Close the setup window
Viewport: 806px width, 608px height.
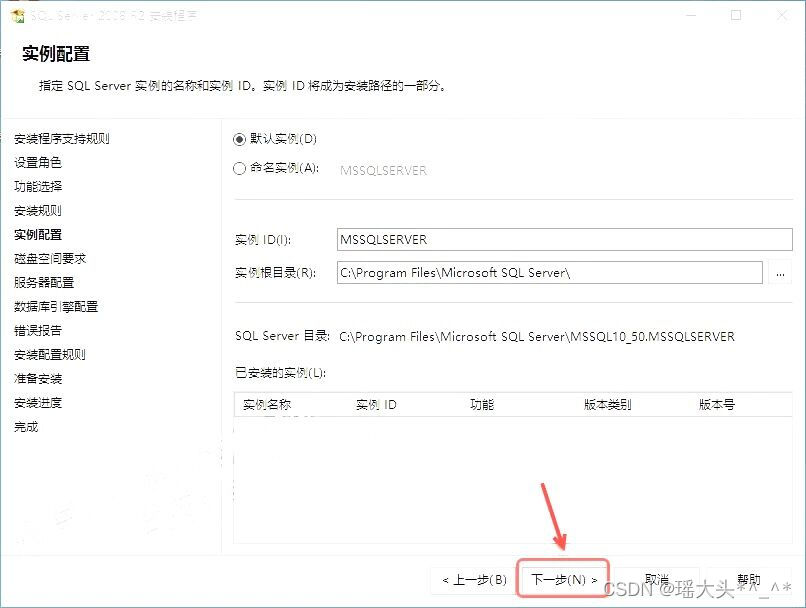(782, 15)
